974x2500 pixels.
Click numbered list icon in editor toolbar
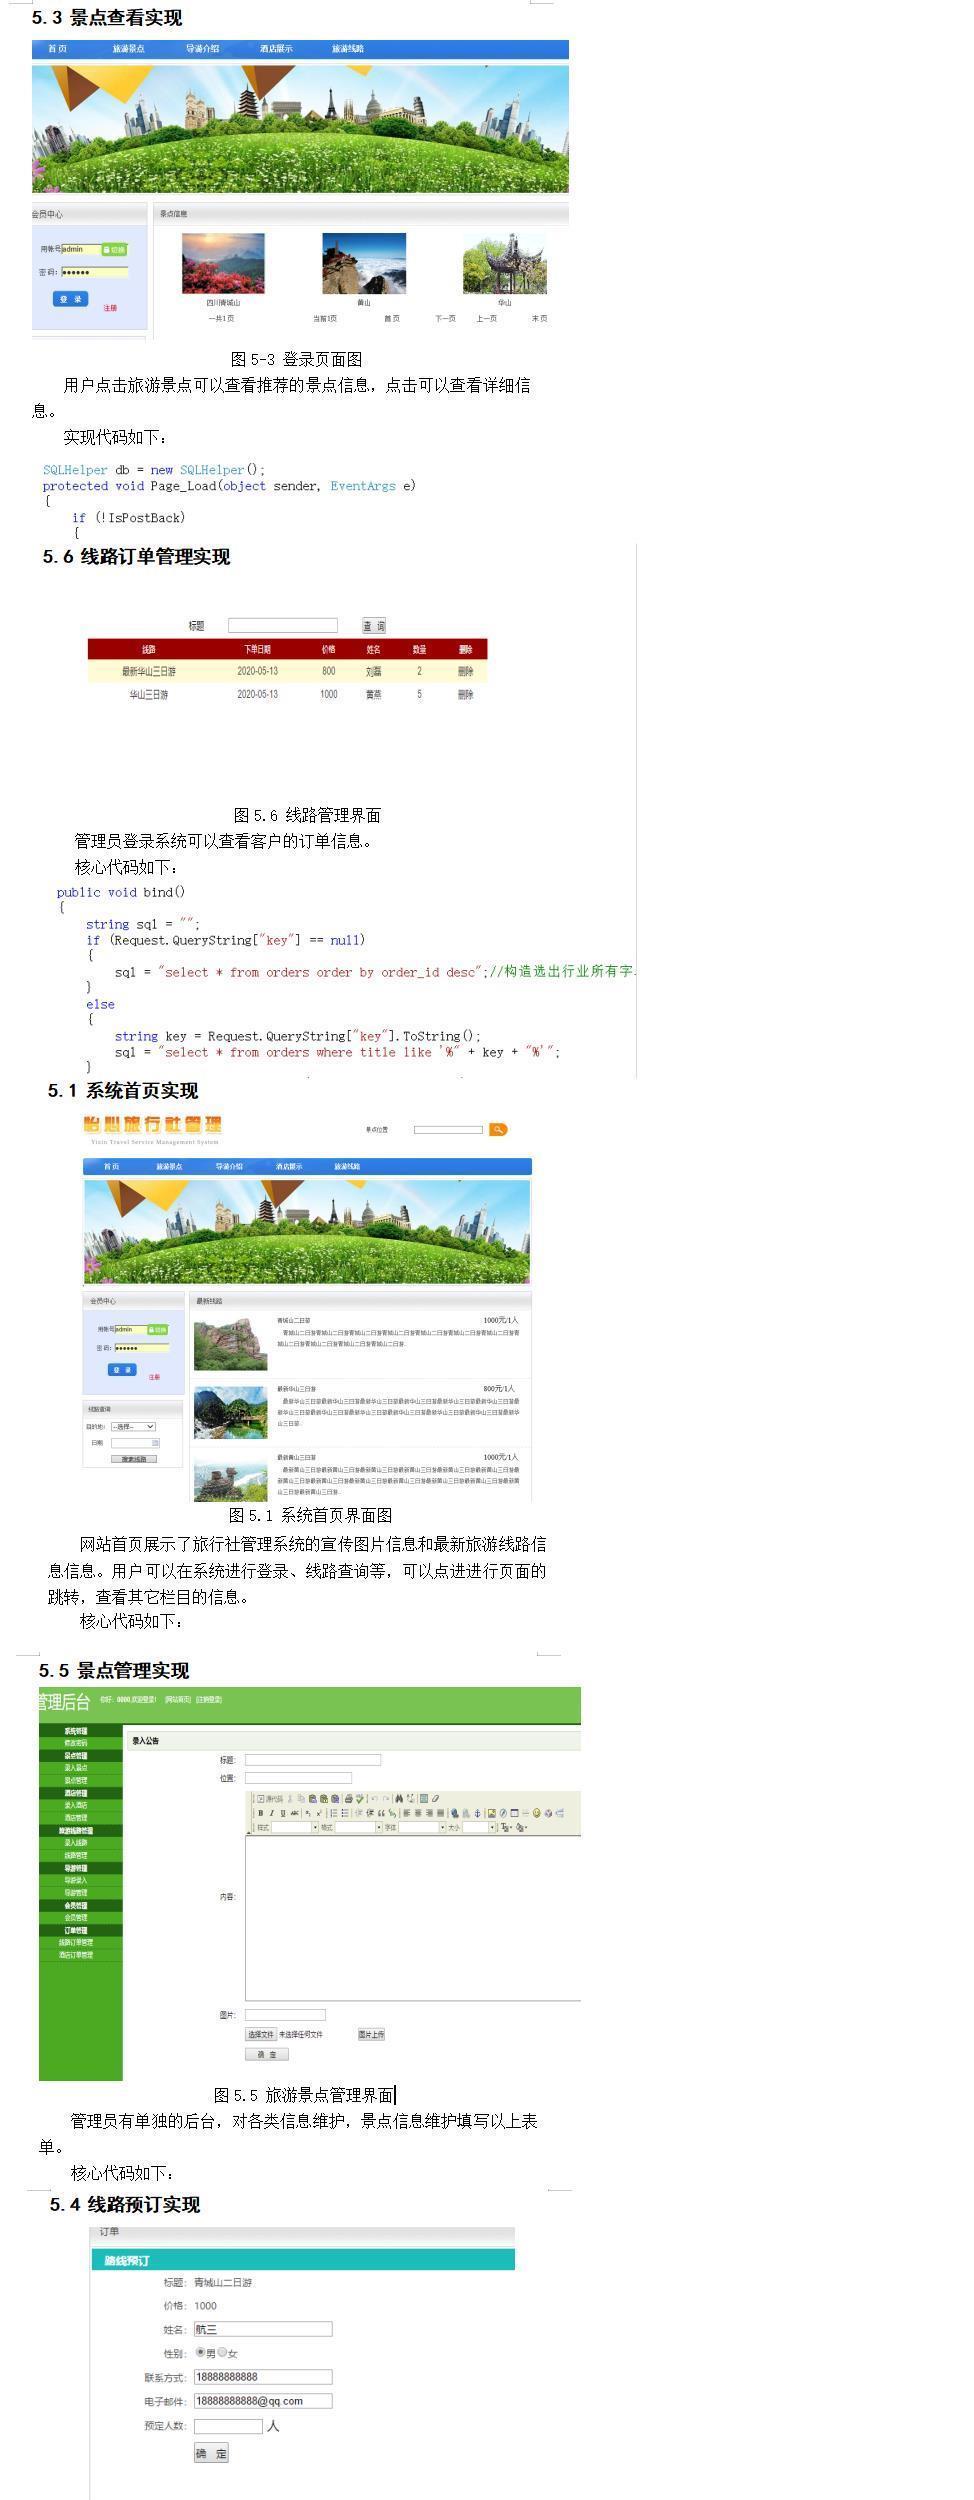point(333,1813)
